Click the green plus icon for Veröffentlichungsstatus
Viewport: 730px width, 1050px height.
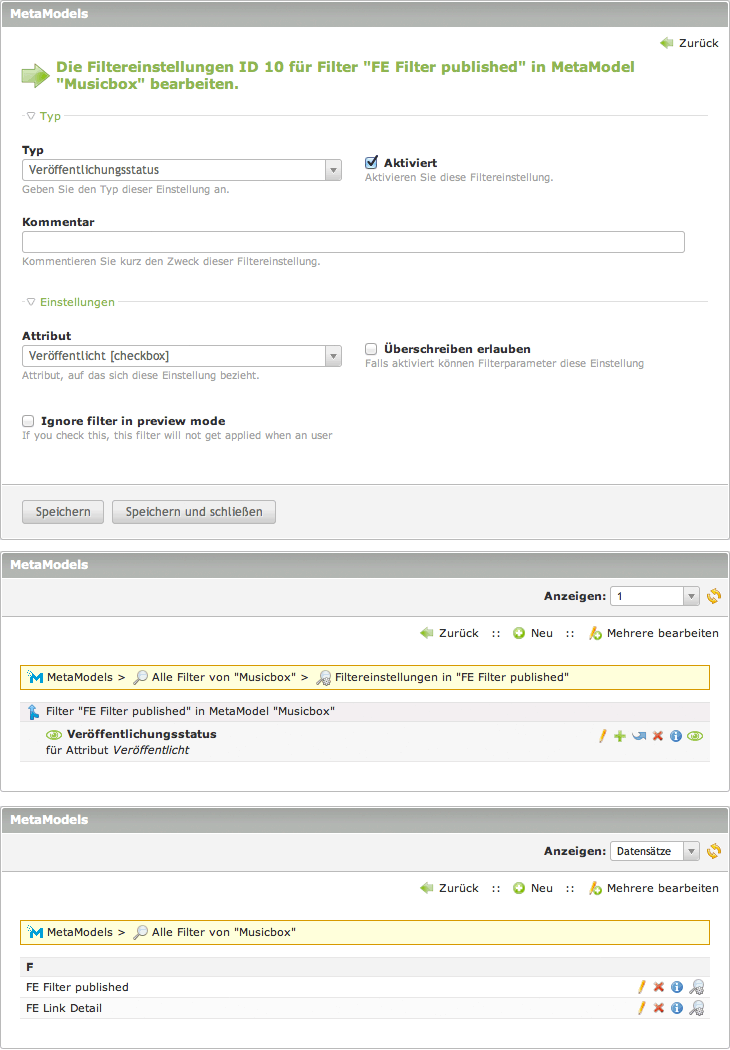click(x=620, y=736)
